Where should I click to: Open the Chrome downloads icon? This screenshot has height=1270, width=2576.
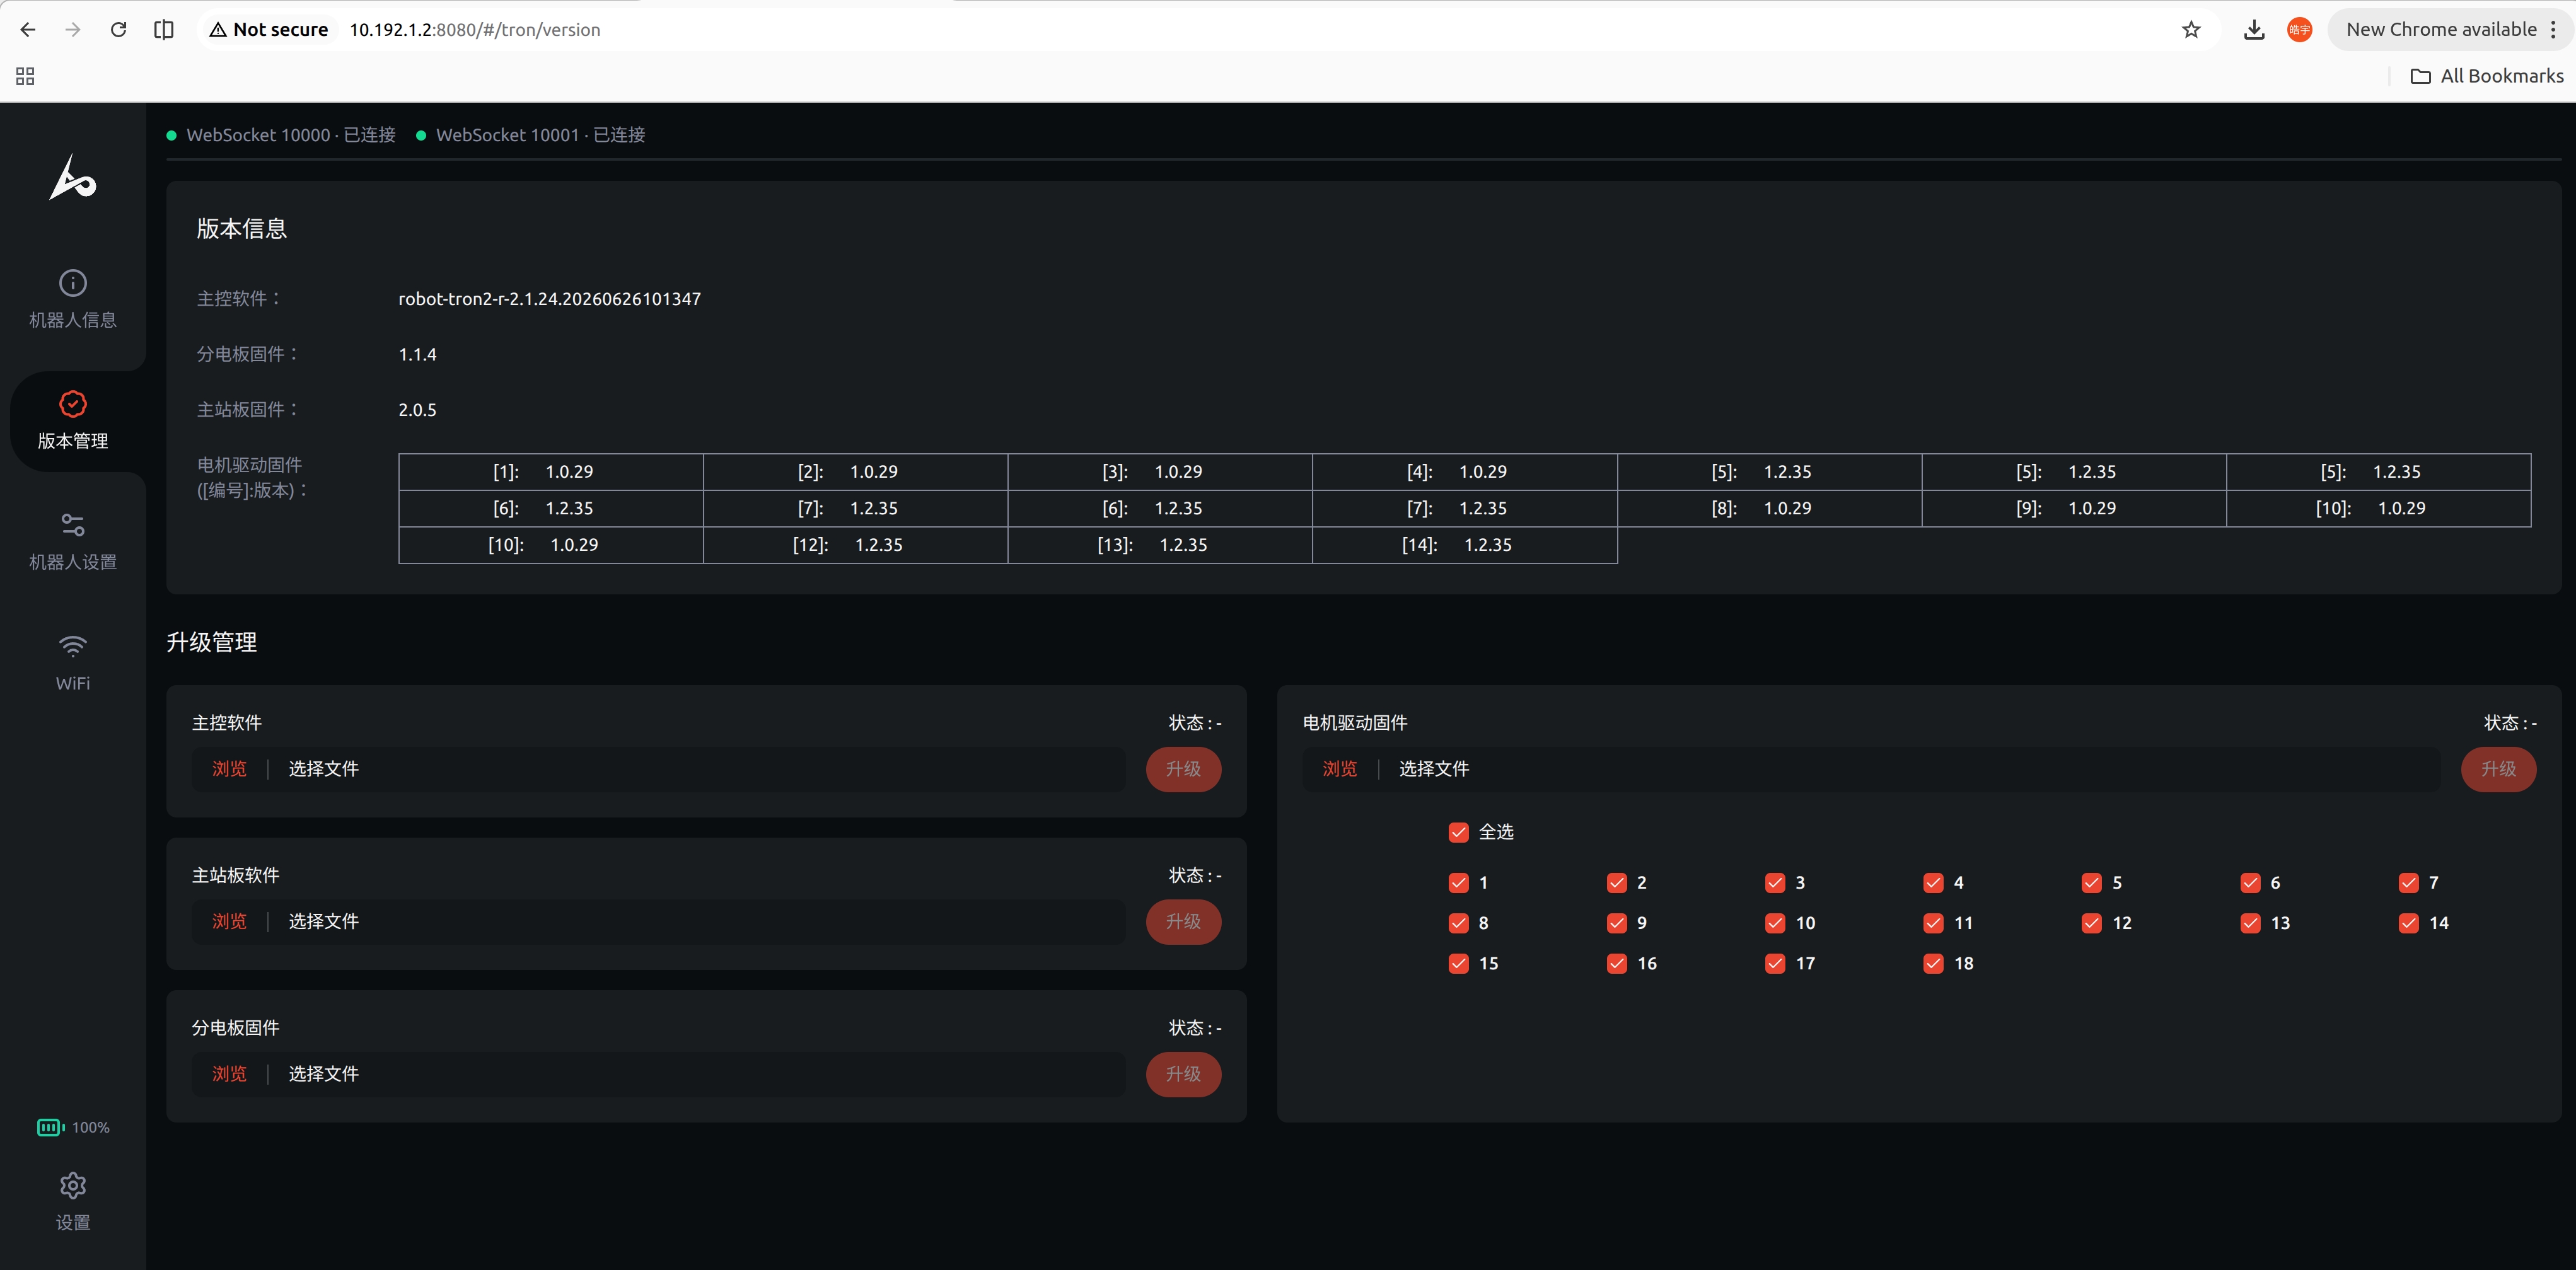point(2254,30)
